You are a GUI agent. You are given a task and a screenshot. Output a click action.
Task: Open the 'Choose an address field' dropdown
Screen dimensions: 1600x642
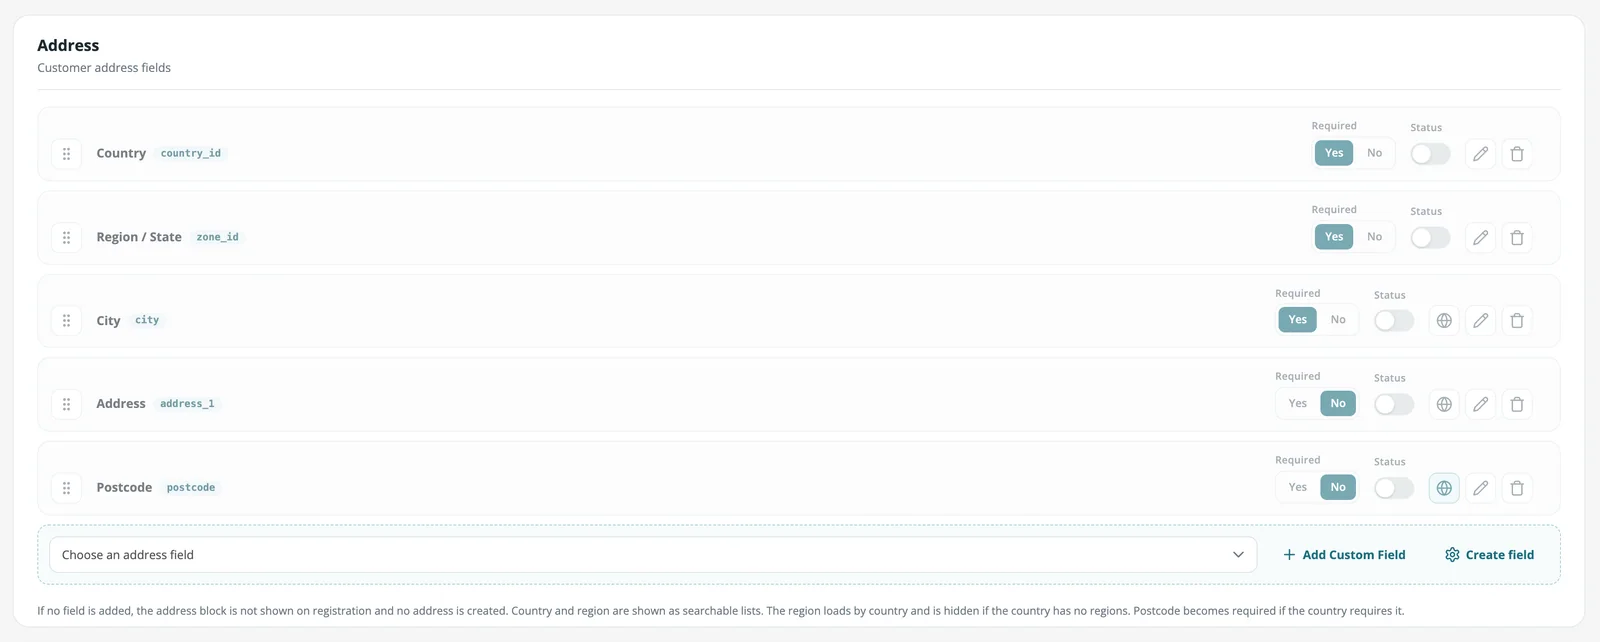653,555
